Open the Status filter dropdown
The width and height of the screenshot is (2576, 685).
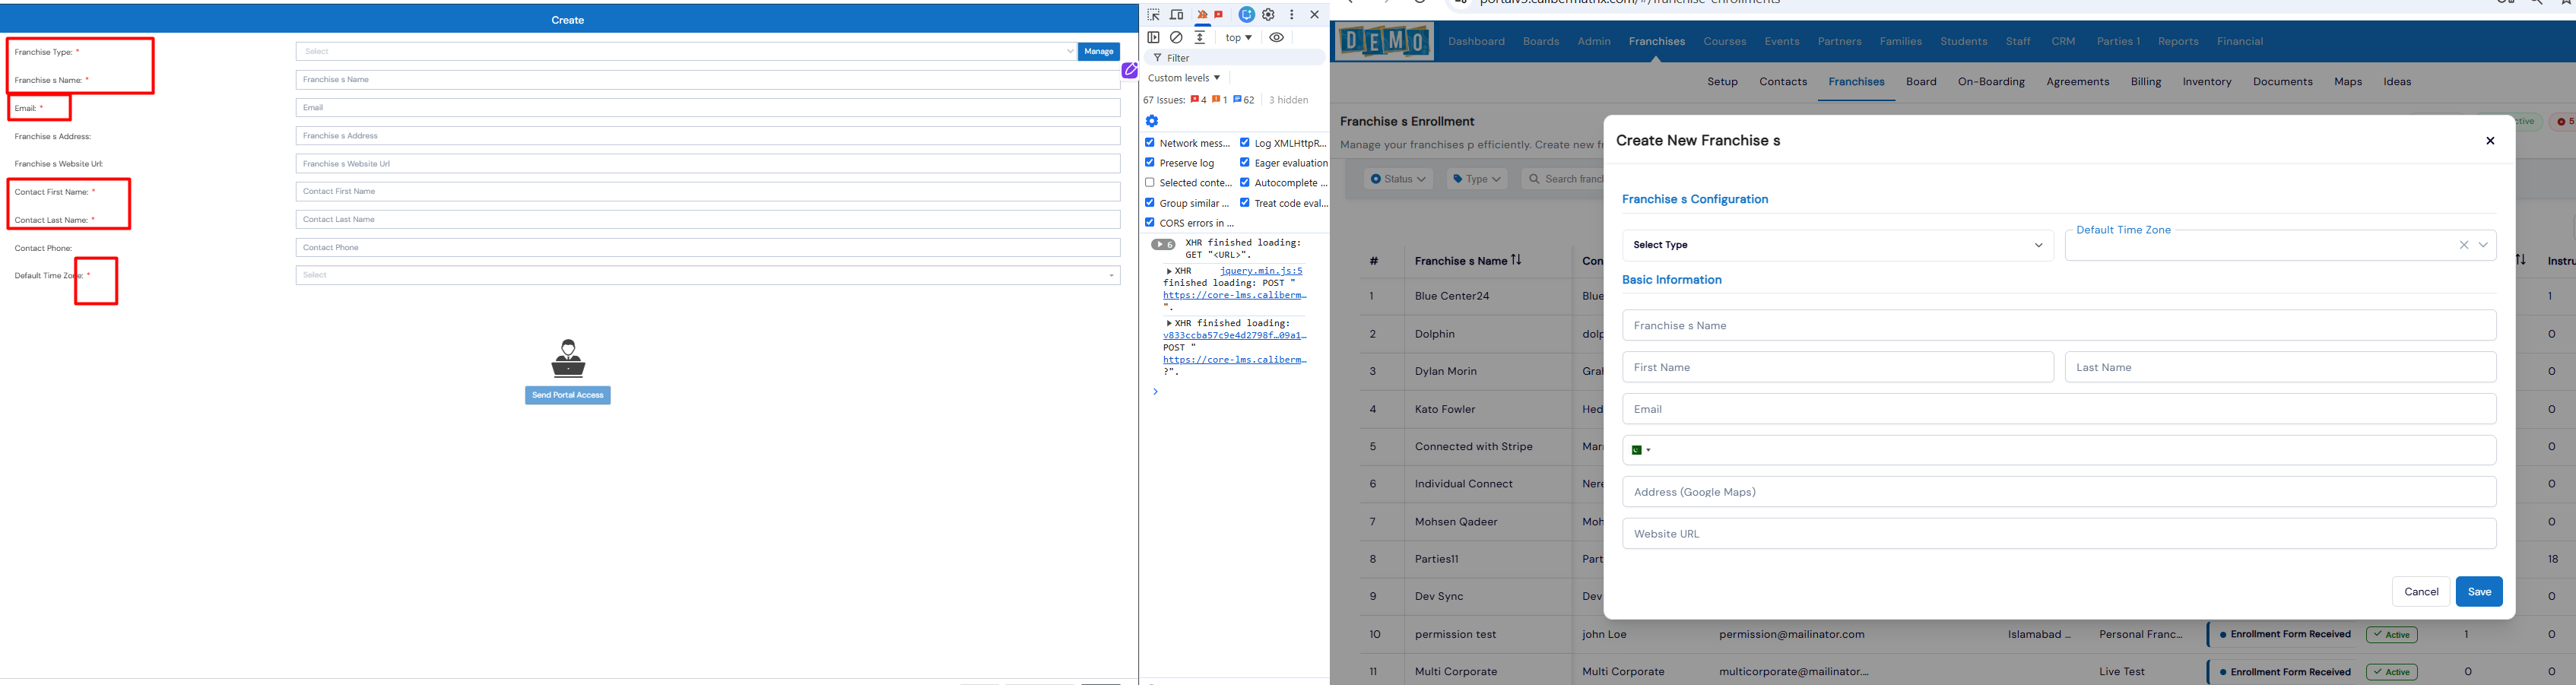(x=1398, y=179)
